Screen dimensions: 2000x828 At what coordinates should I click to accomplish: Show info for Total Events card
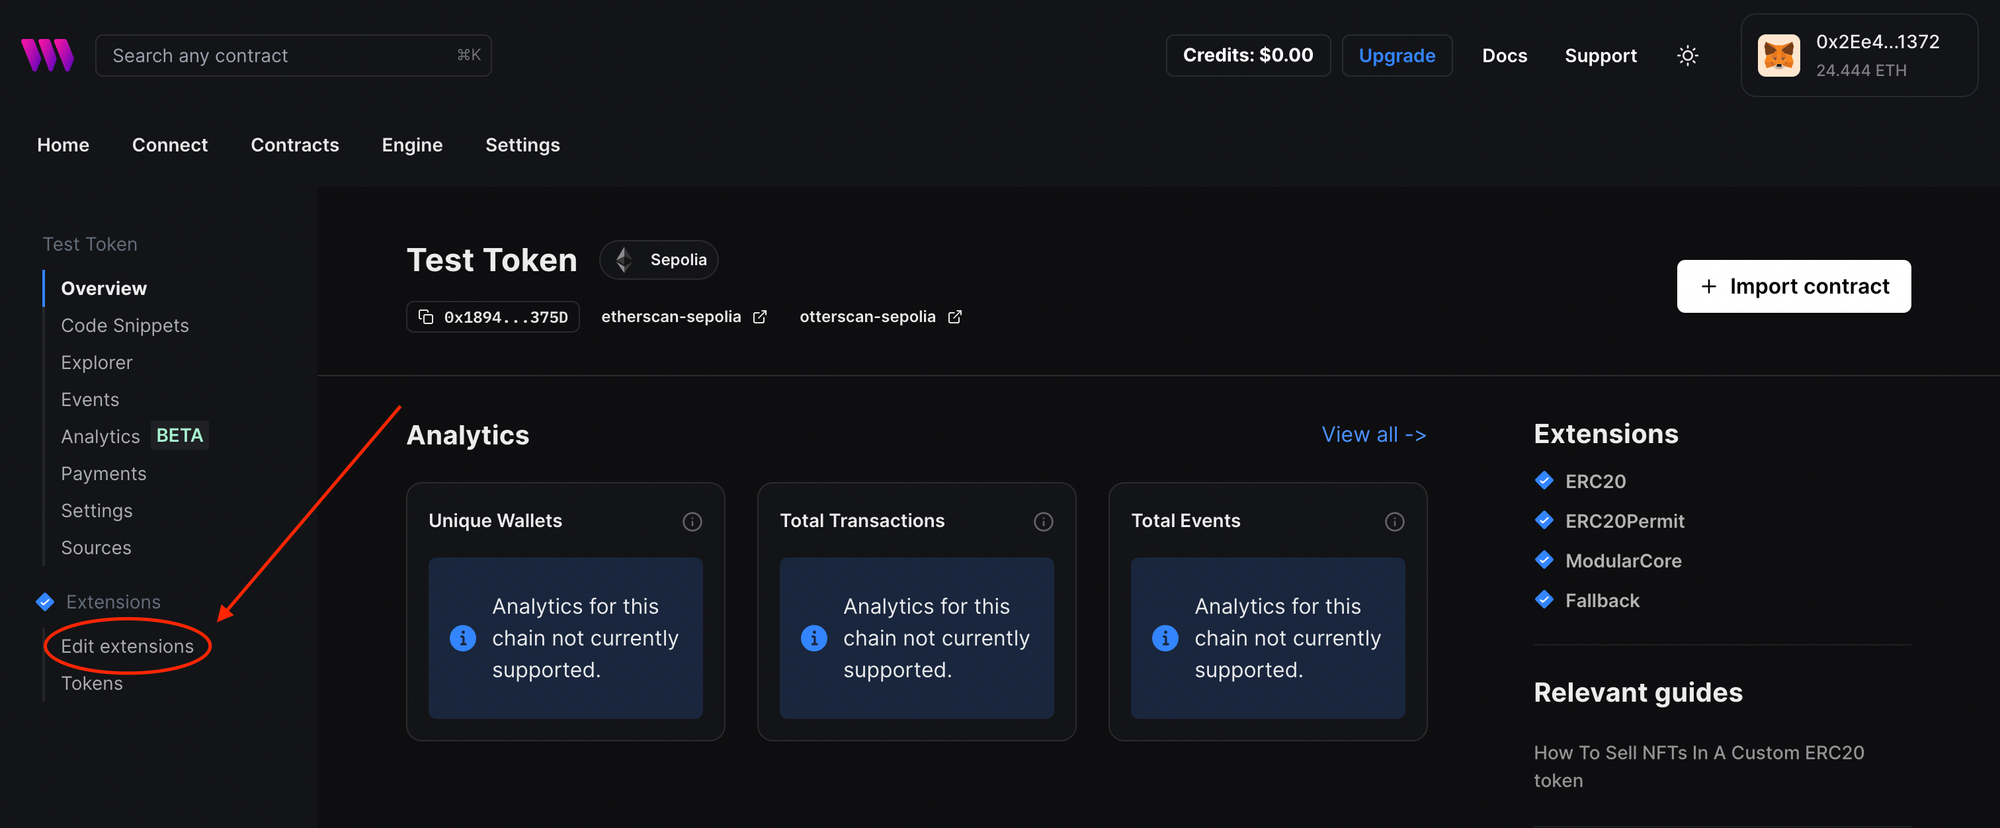pos(1394,522)
